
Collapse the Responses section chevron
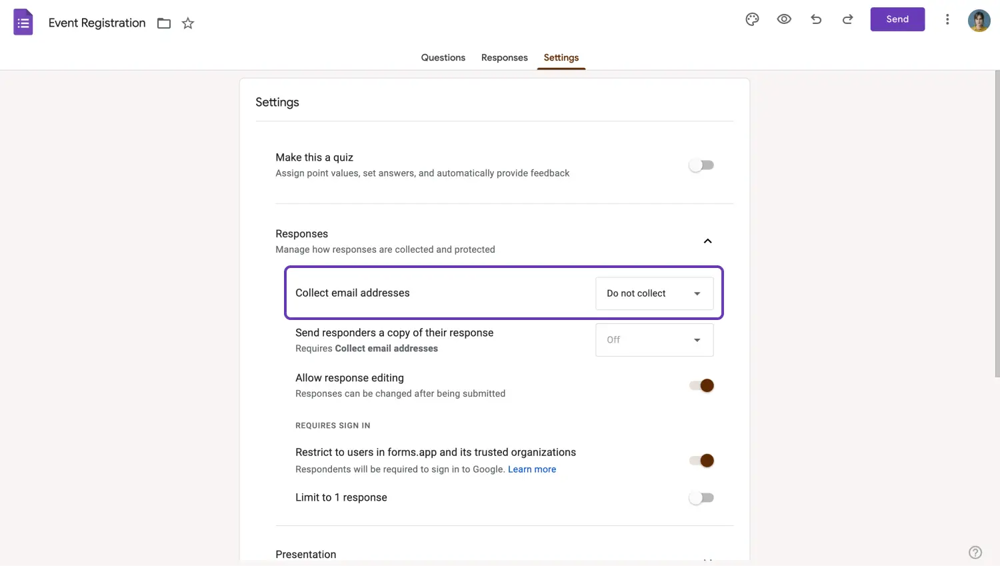707,241
